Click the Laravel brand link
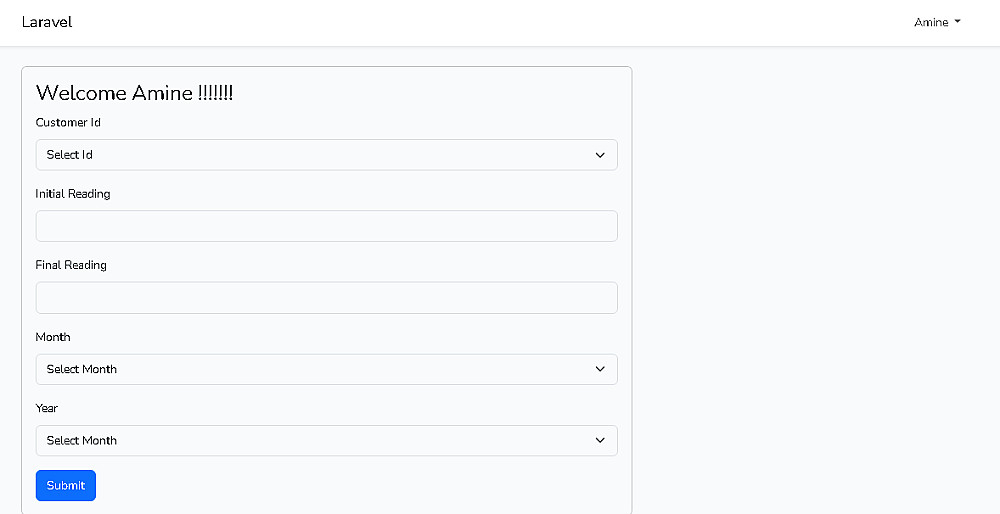The width and height of the screenshot is (1000, 514). click(47, 22)
